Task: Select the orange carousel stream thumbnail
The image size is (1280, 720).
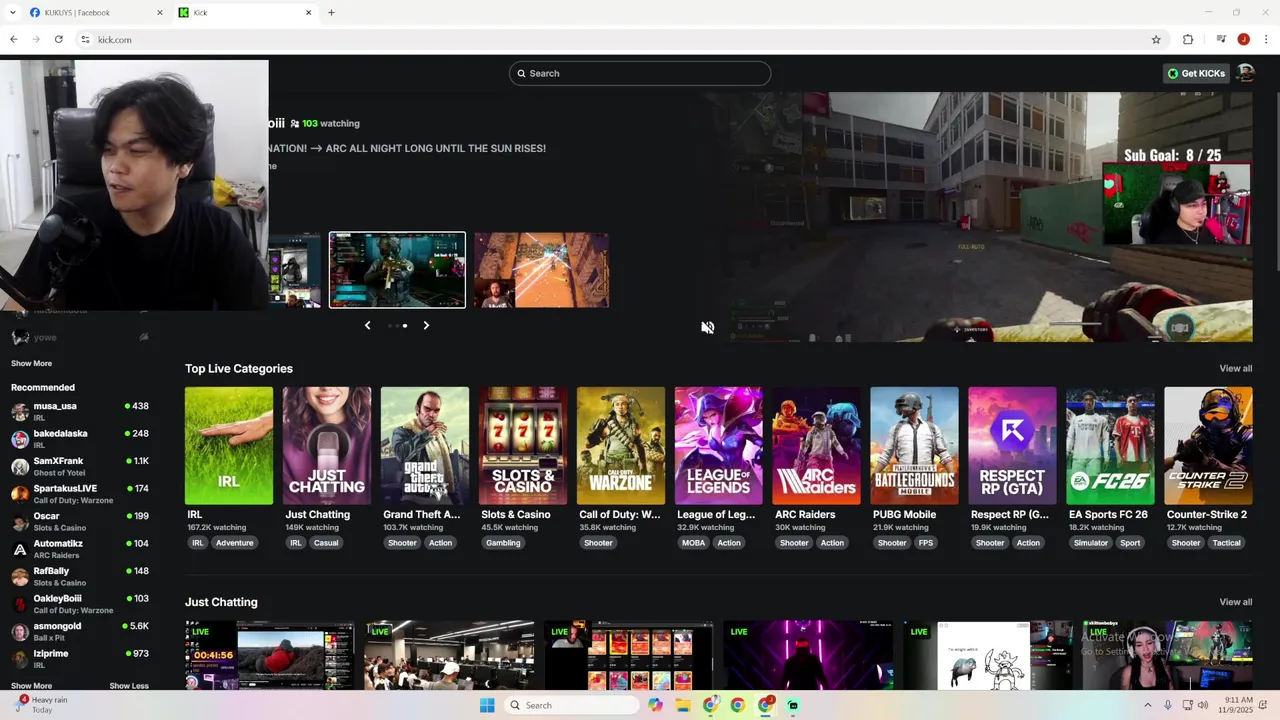Action: (x=541, y=270)
